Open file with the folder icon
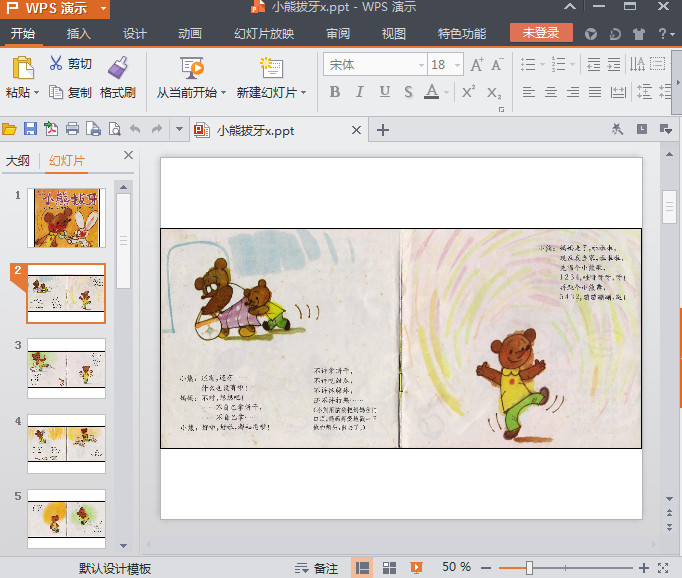The width and height of the screenshot is (682, 578). click(x=9, y=129)
